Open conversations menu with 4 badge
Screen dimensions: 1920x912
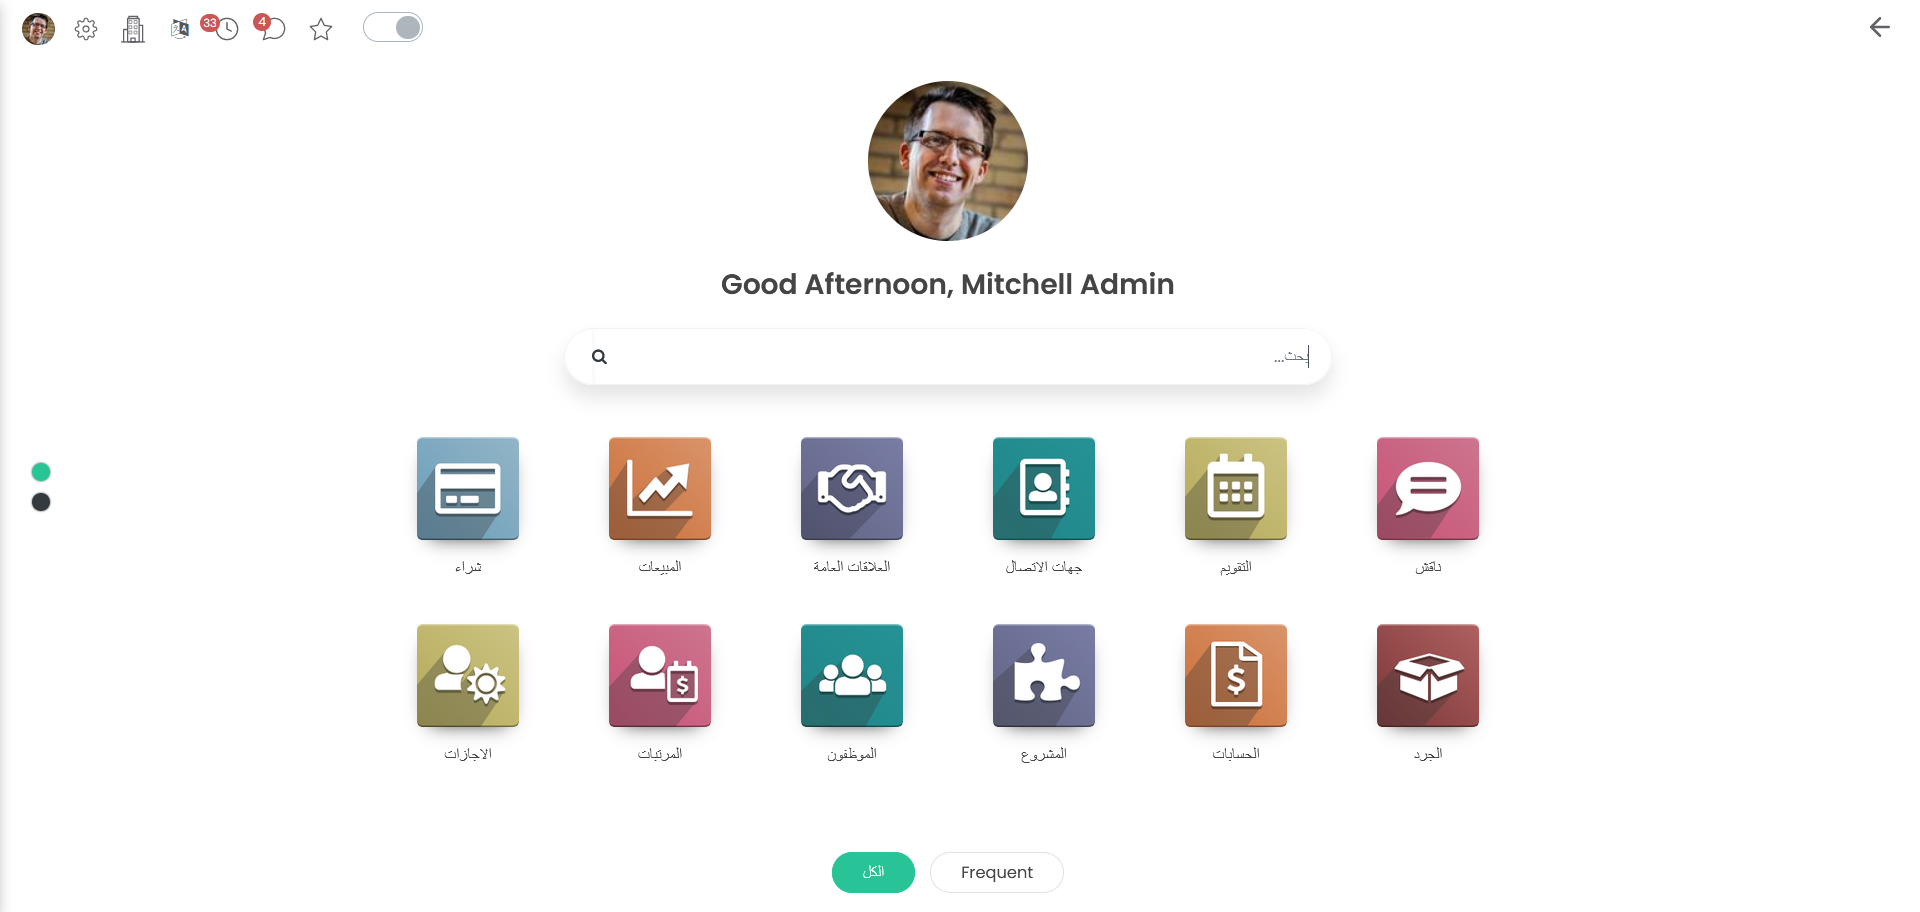point(272,29)
